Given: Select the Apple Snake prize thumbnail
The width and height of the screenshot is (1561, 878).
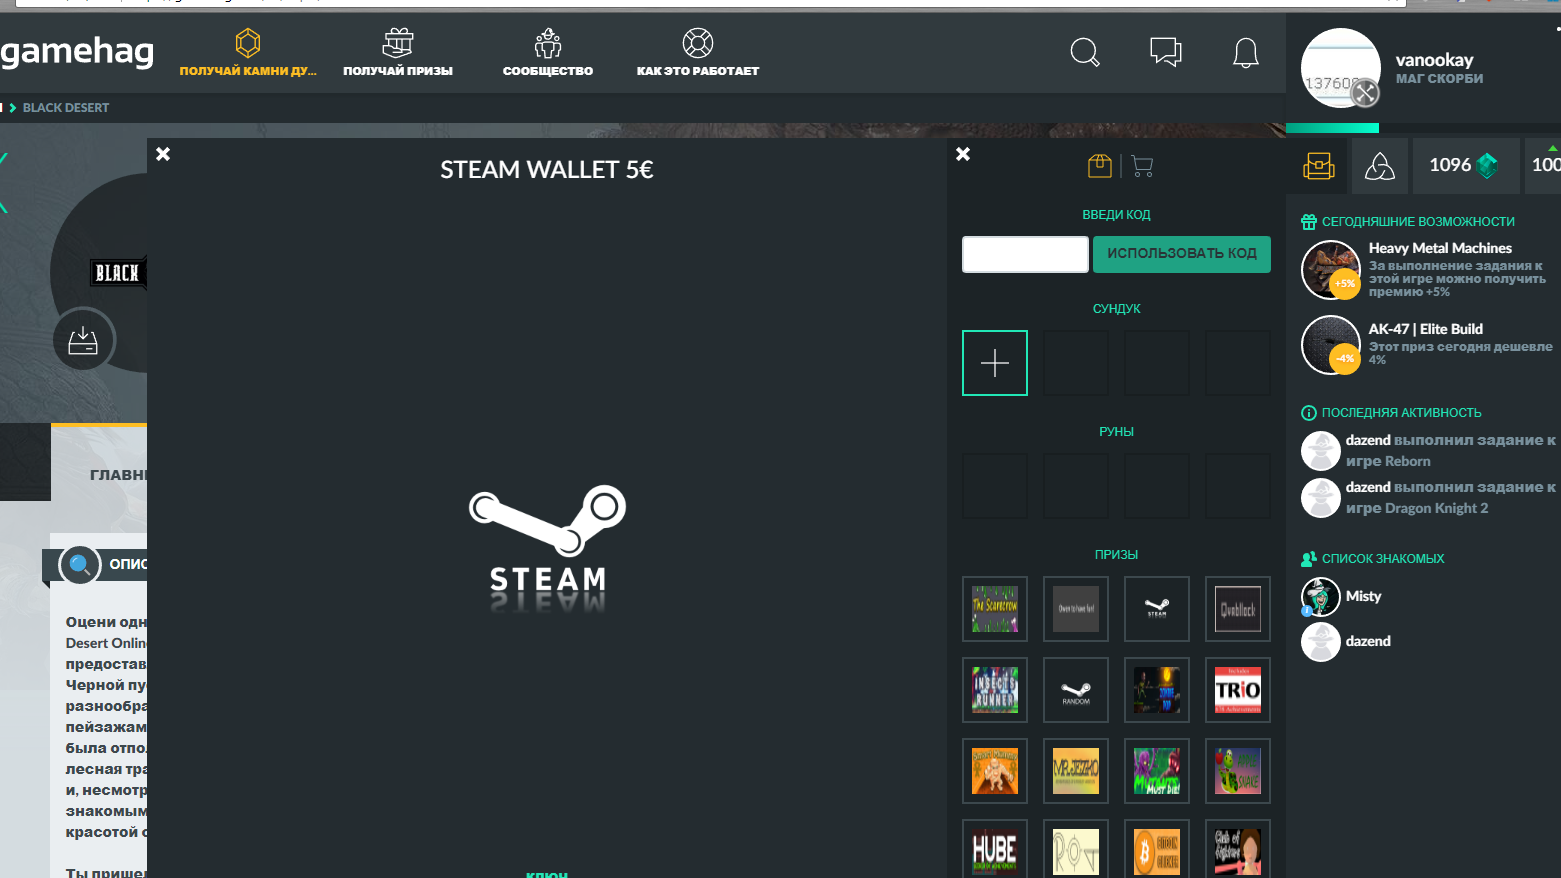Looking at the screenshot, I should (x=1238, y=771).
